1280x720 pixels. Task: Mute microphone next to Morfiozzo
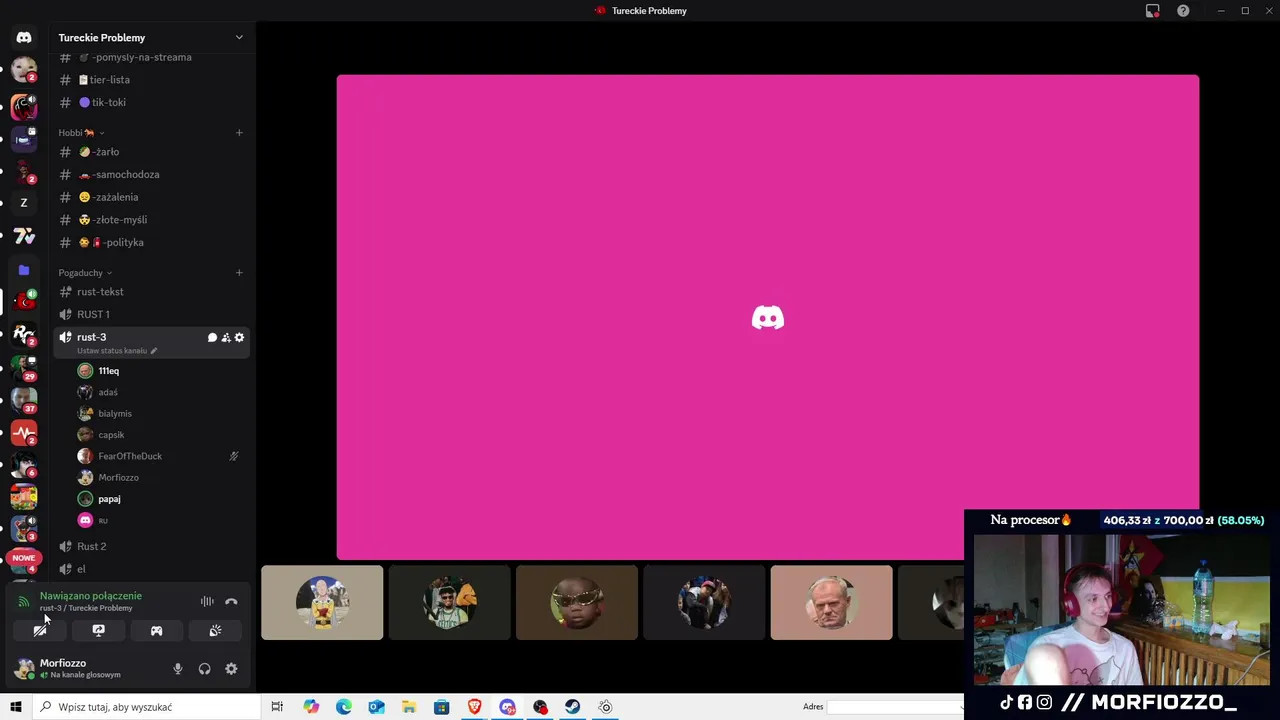pos(178,669)
